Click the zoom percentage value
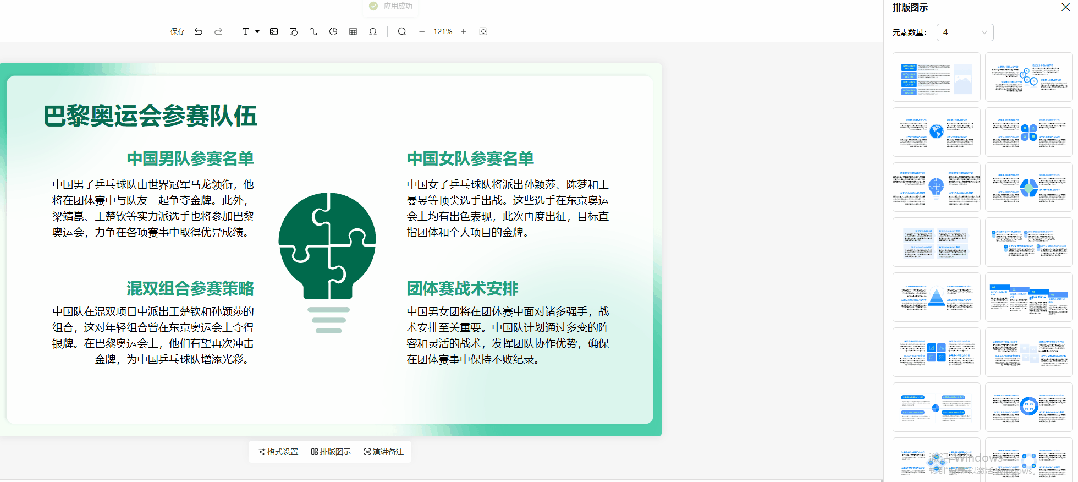 443,31
